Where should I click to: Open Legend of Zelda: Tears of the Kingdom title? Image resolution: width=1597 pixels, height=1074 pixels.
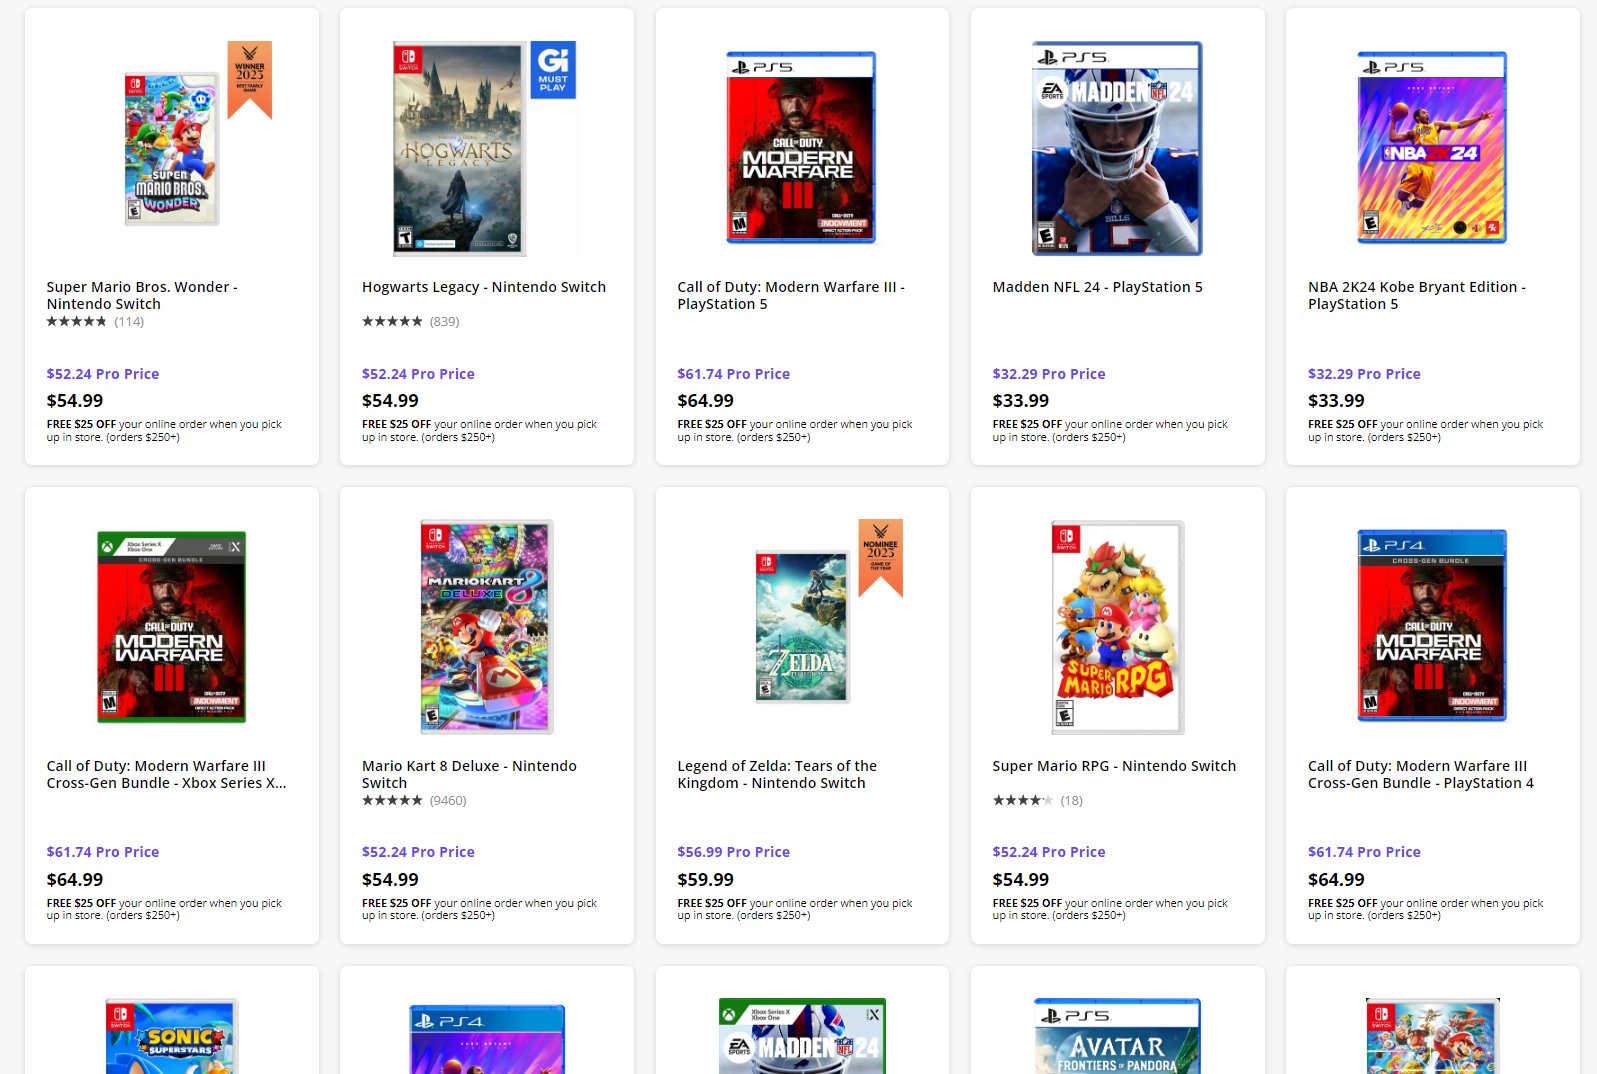click(777, 774)
